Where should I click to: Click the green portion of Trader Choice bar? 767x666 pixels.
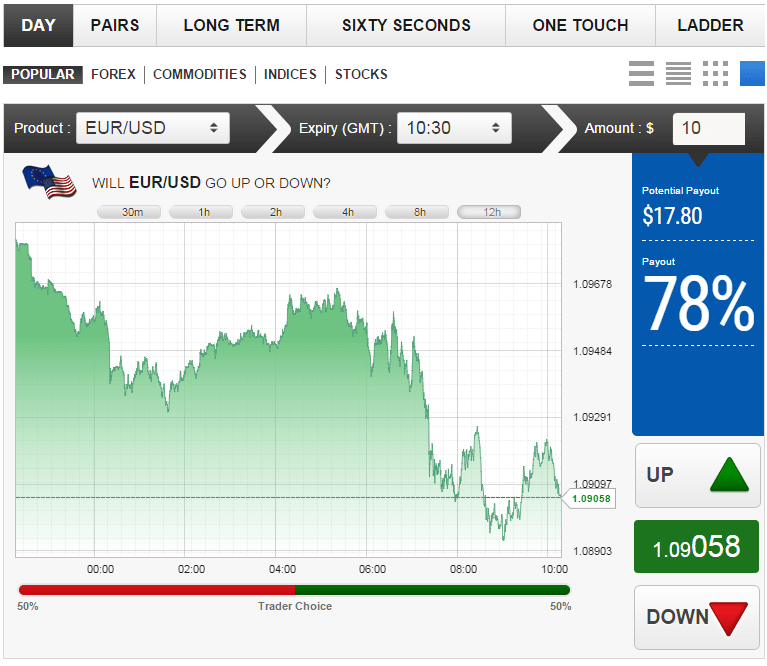(x=432, y=590)
